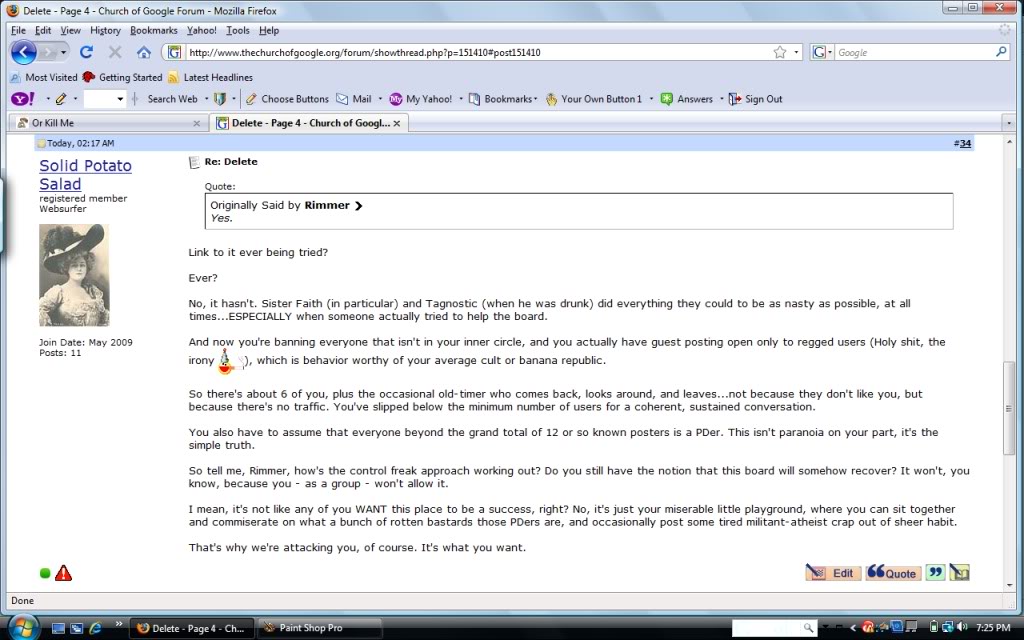Click the page vertical scrollbar thumb

click(1009, 408)
